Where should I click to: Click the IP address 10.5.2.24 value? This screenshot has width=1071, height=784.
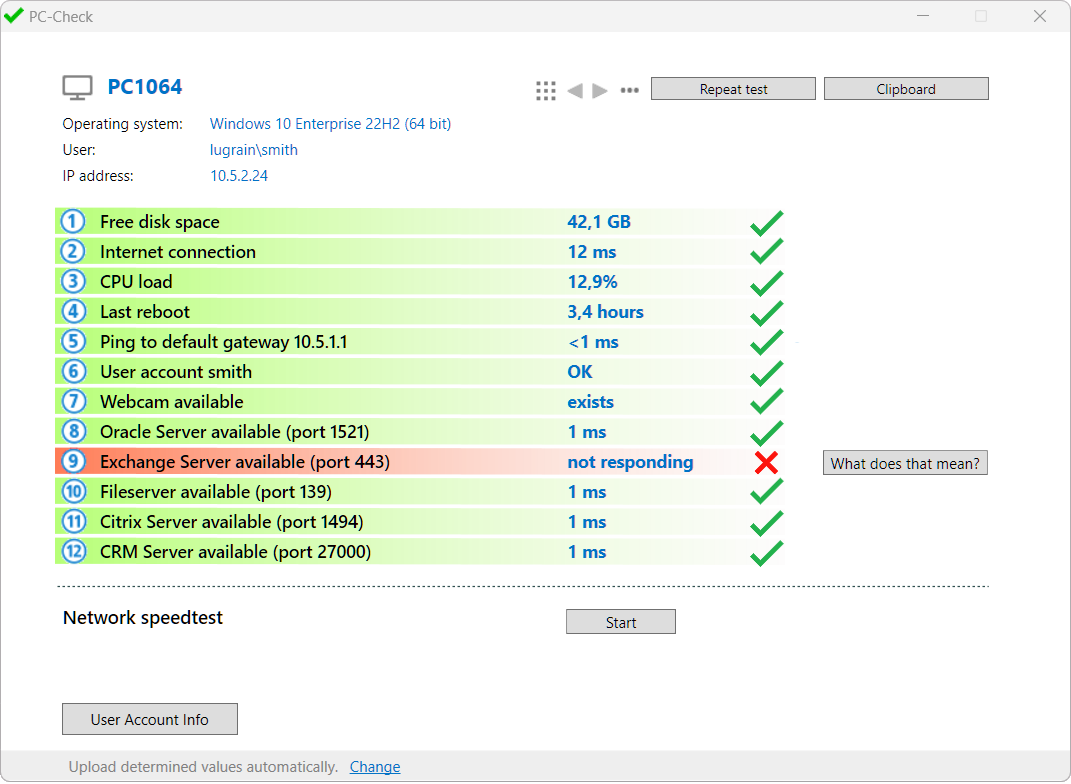(x=239, y=176)
